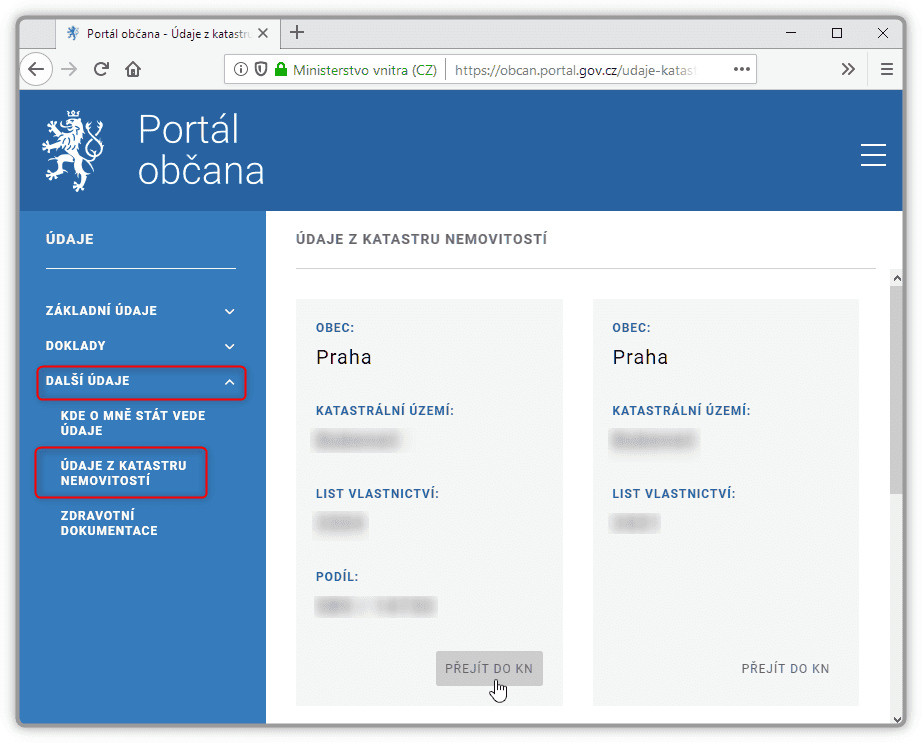Click Přejít do KN in first card
The image size is (922, 743).
(489, 668)
